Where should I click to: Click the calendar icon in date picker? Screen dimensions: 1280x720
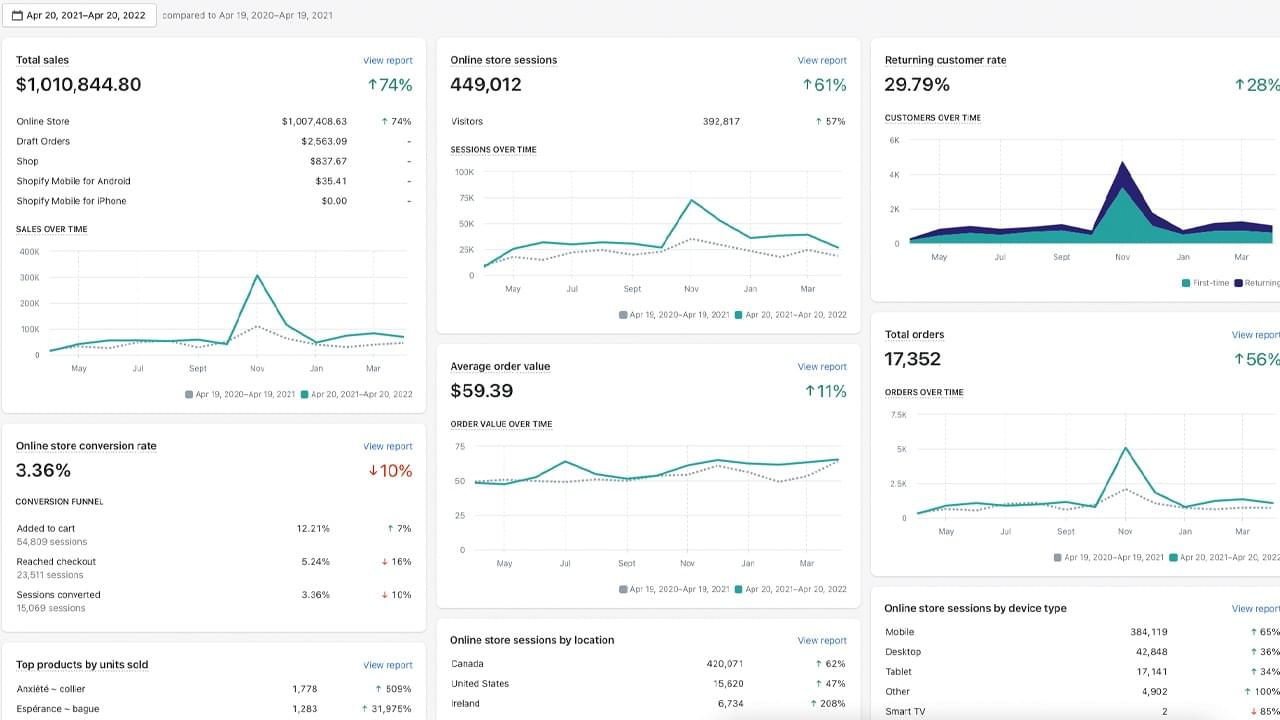click(x=17, y=16)
